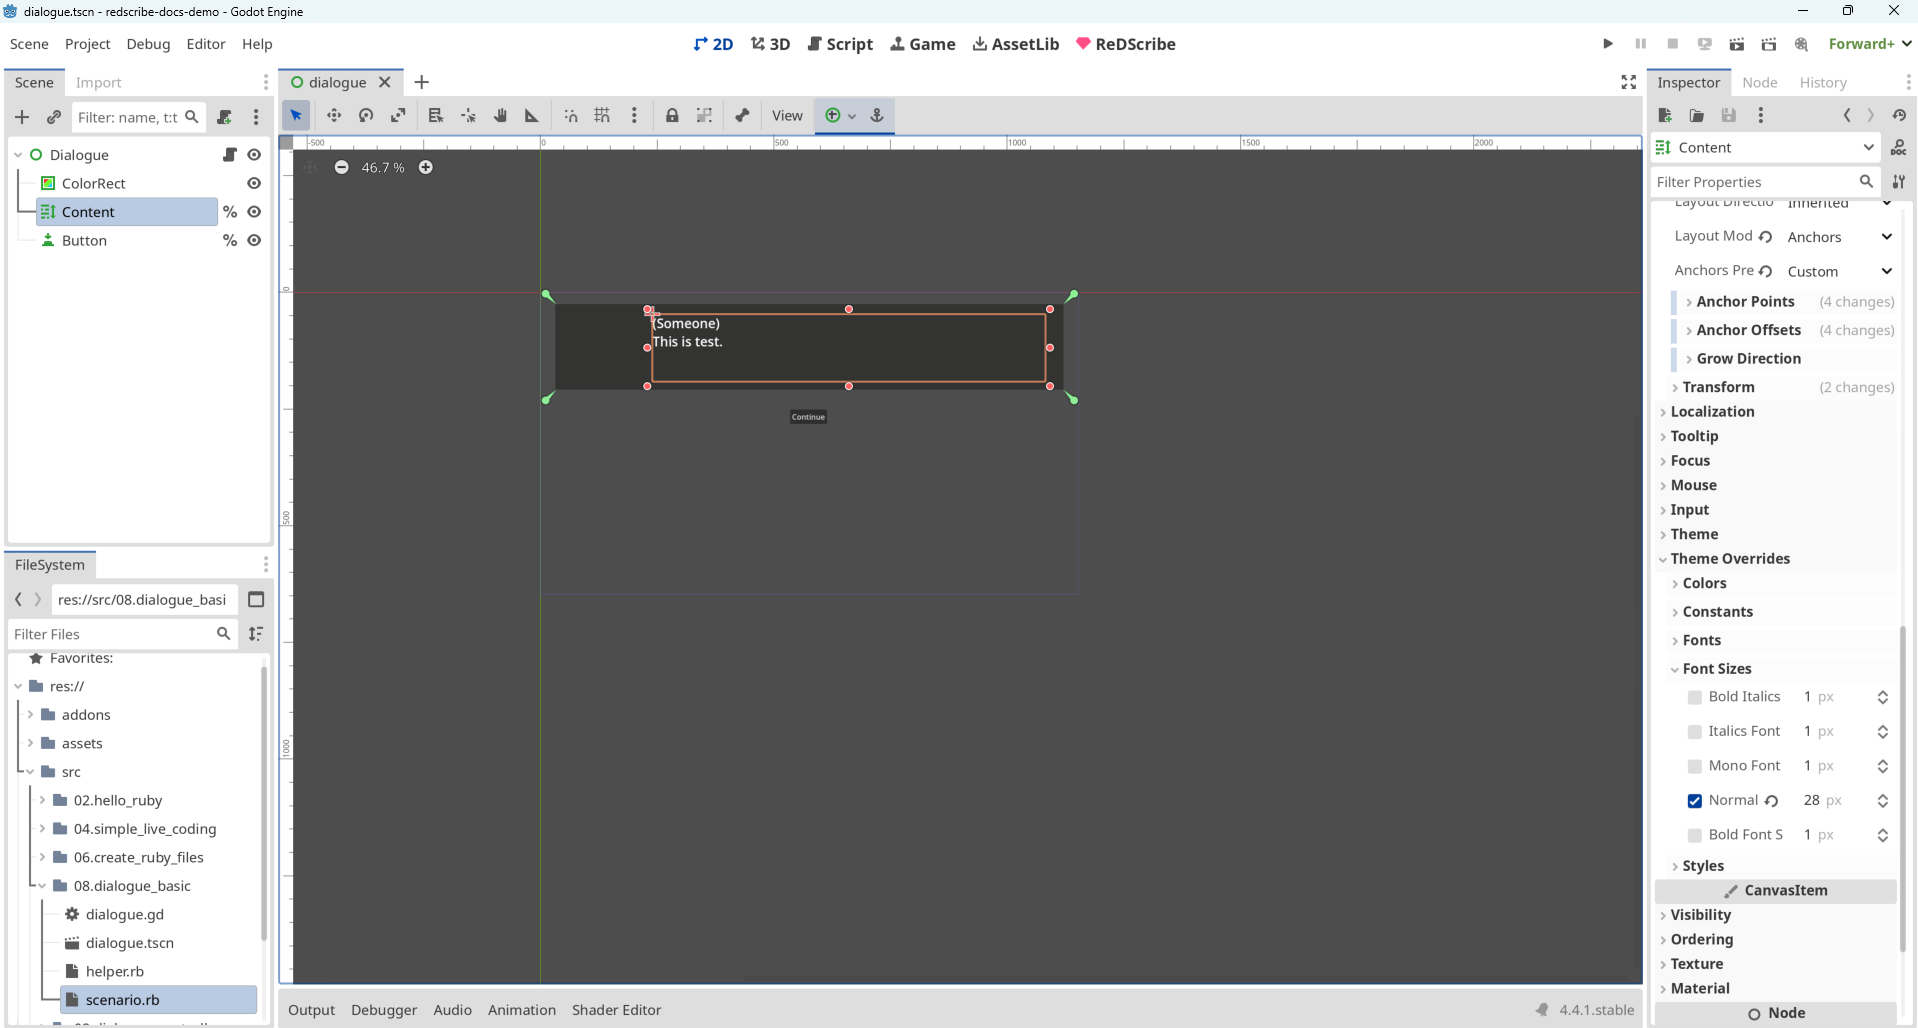The image size is (1918, 1028).
Task: Open the Shader Editor bottom panel
Action: [616, 1010]
